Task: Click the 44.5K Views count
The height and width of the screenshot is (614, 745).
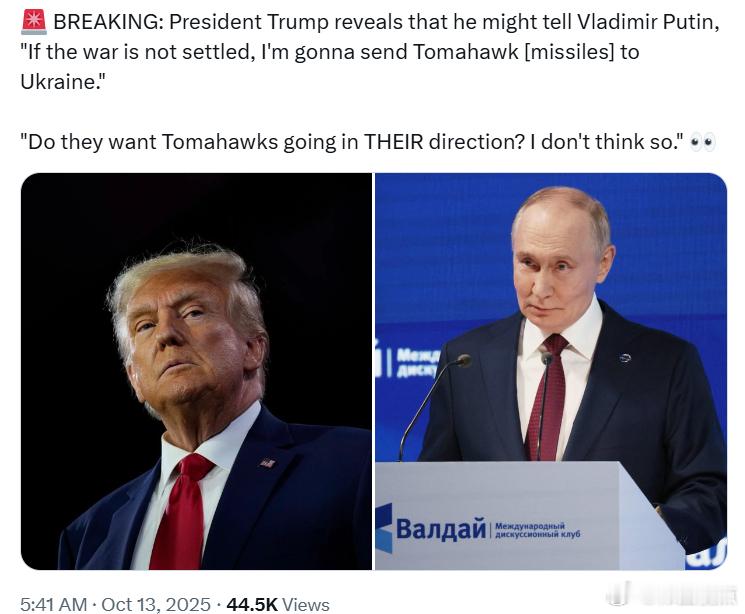Action: point(278,604)
